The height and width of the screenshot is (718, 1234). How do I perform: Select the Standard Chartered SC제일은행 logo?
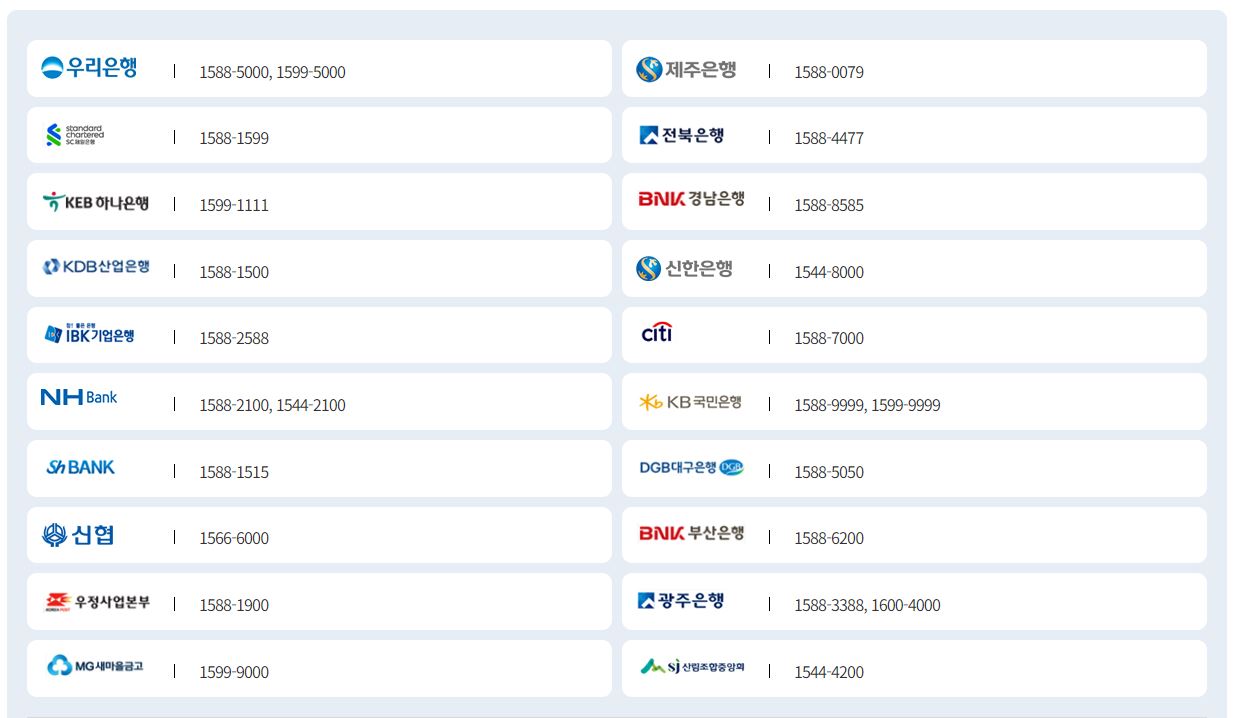point(75,135)
